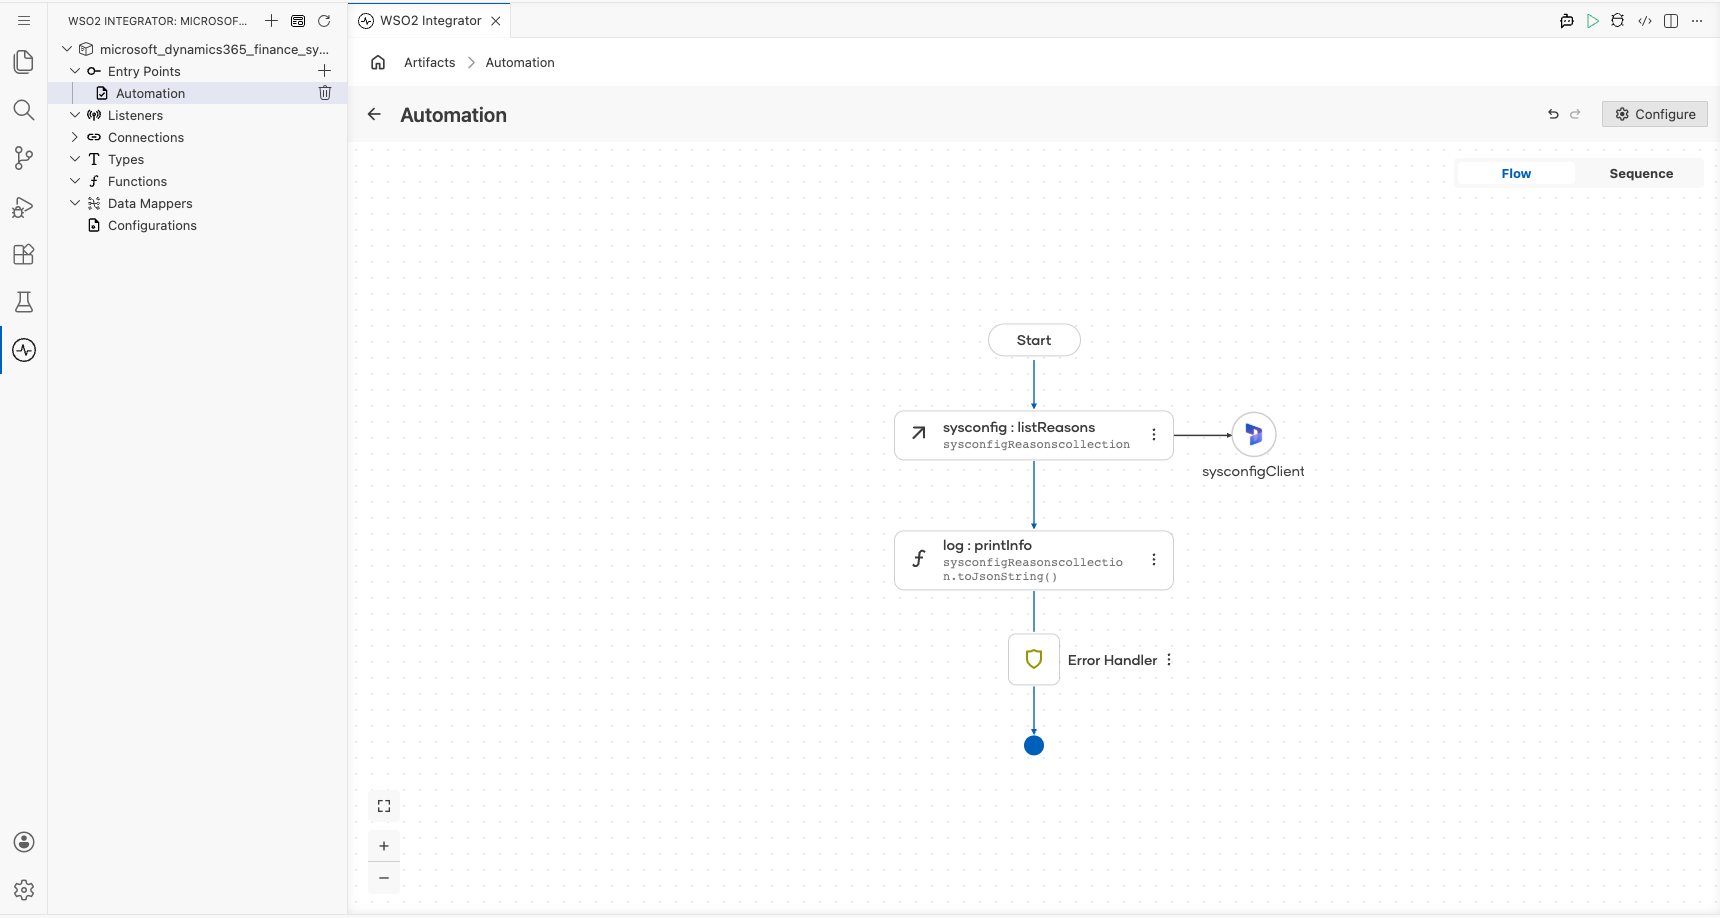Collapse the Data Mappers section
The image size is (1720, 918).
pos(75,203)
